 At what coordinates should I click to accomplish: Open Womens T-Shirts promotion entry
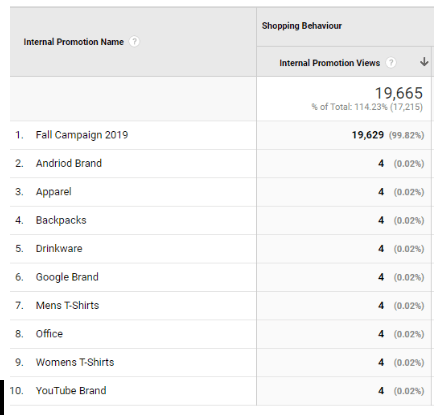click(x=75, y=362)
